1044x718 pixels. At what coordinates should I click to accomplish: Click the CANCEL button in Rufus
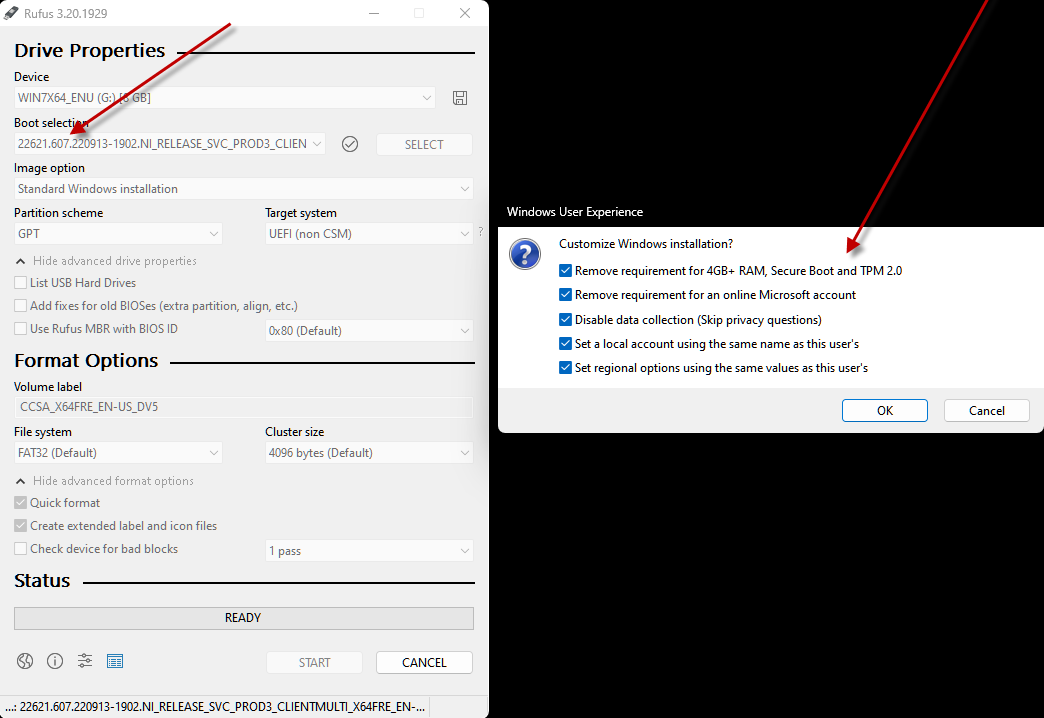(424, 663)
